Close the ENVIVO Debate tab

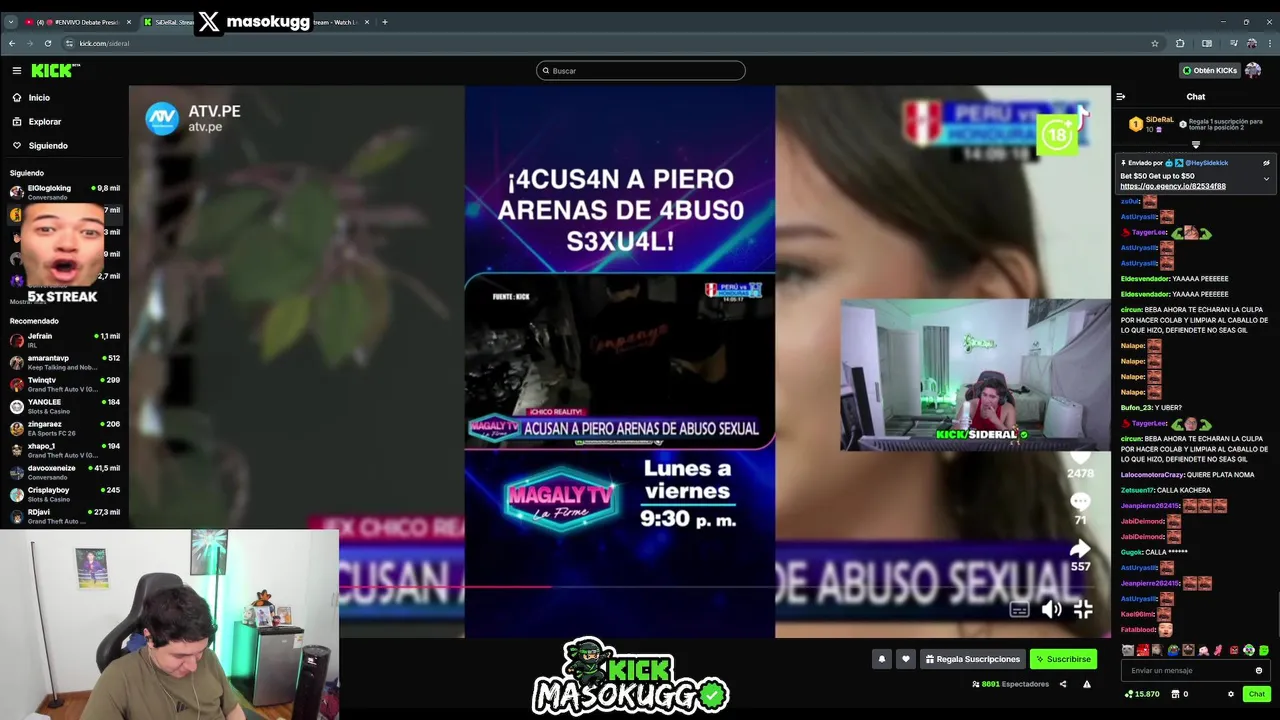128,22
